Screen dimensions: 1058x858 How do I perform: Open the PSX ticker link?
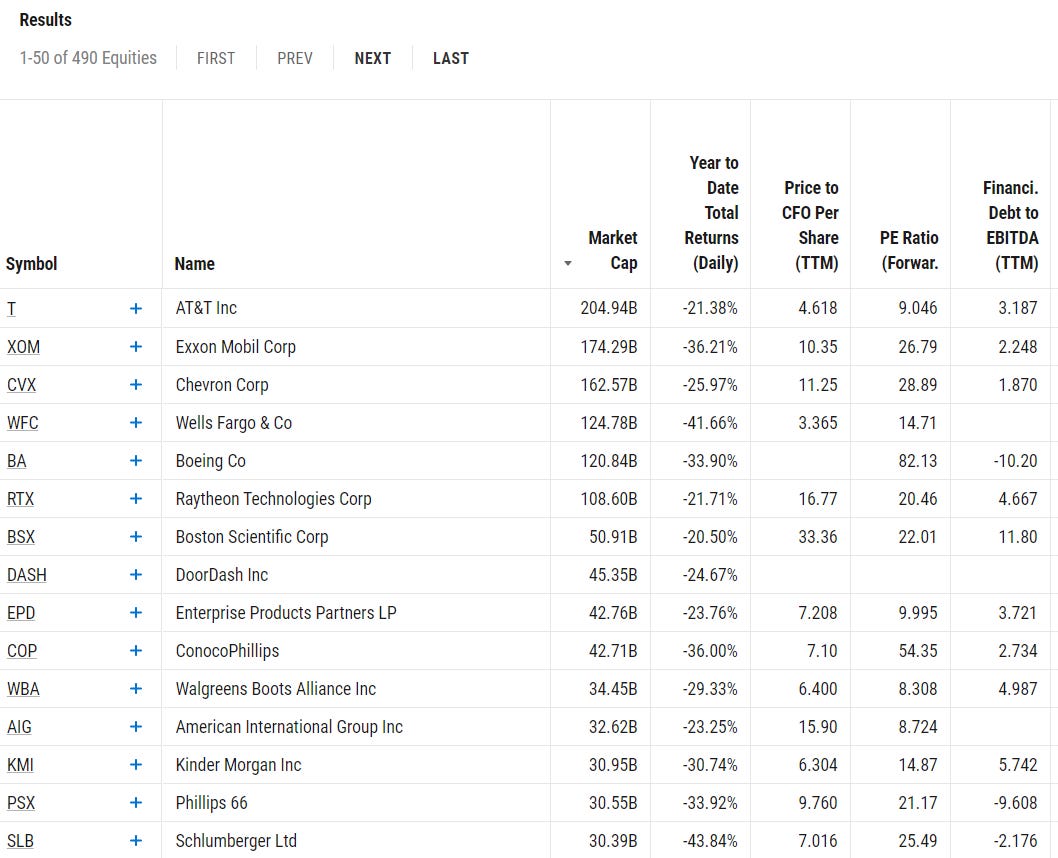point(21,803)
